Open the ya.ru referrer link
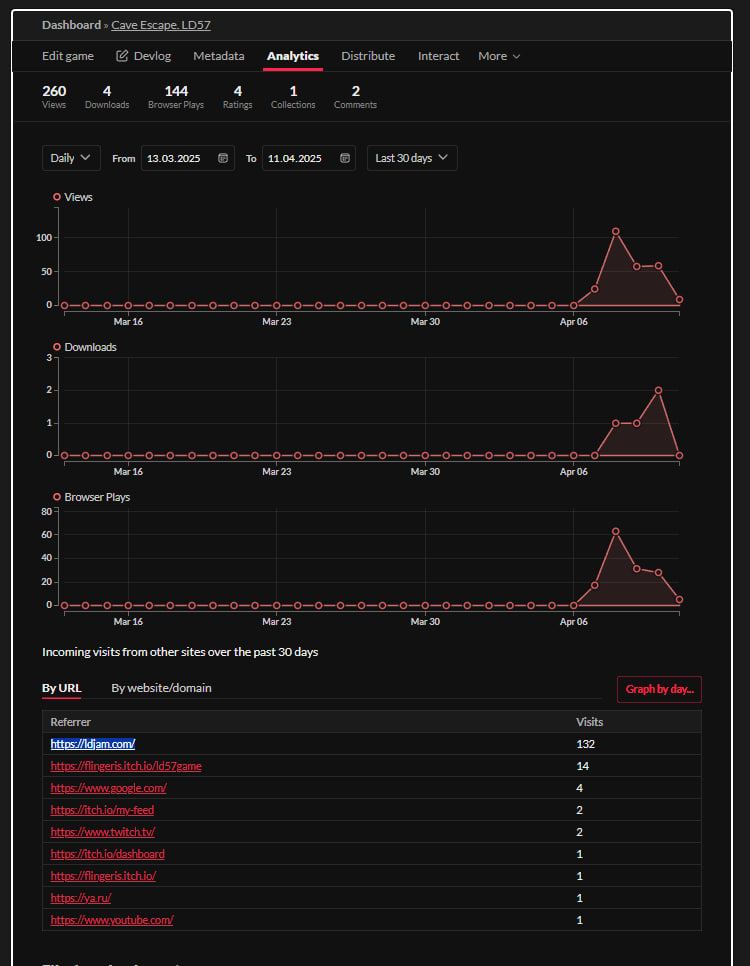 [81, 898]
